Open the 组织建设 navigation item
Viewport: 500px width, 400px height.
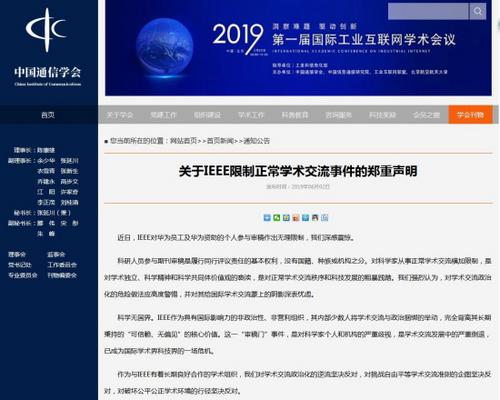click(x=207, y=115)
